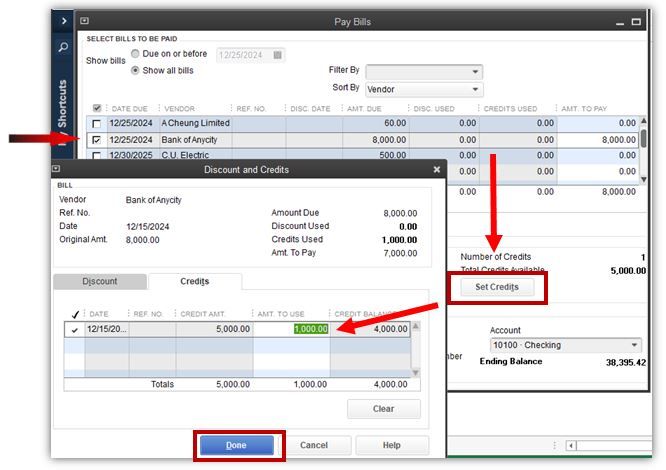This screenshot has height=470, width=666.
Task: Click the checkmark column header in credits table
Action: tap(75, 314)
